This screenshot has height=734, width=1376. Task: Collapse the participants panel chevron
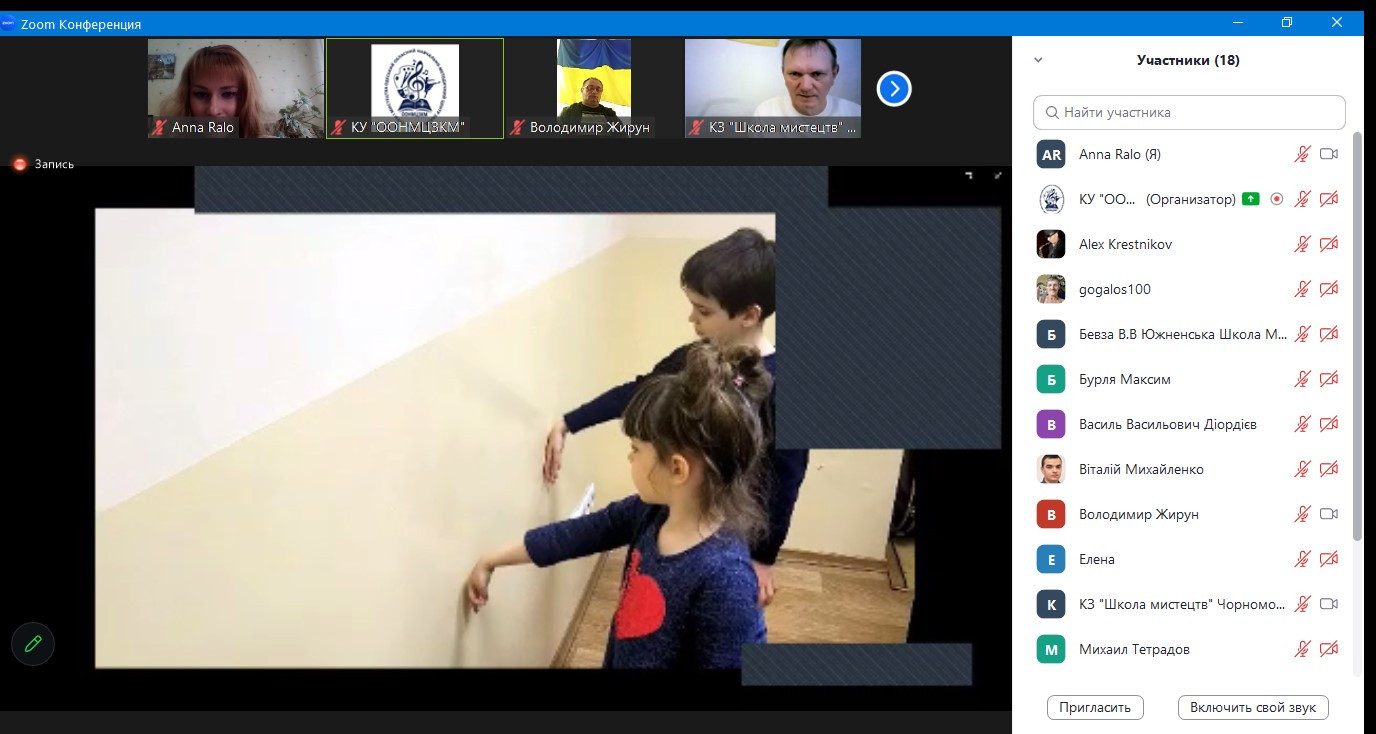click(x=1038, y=60)
